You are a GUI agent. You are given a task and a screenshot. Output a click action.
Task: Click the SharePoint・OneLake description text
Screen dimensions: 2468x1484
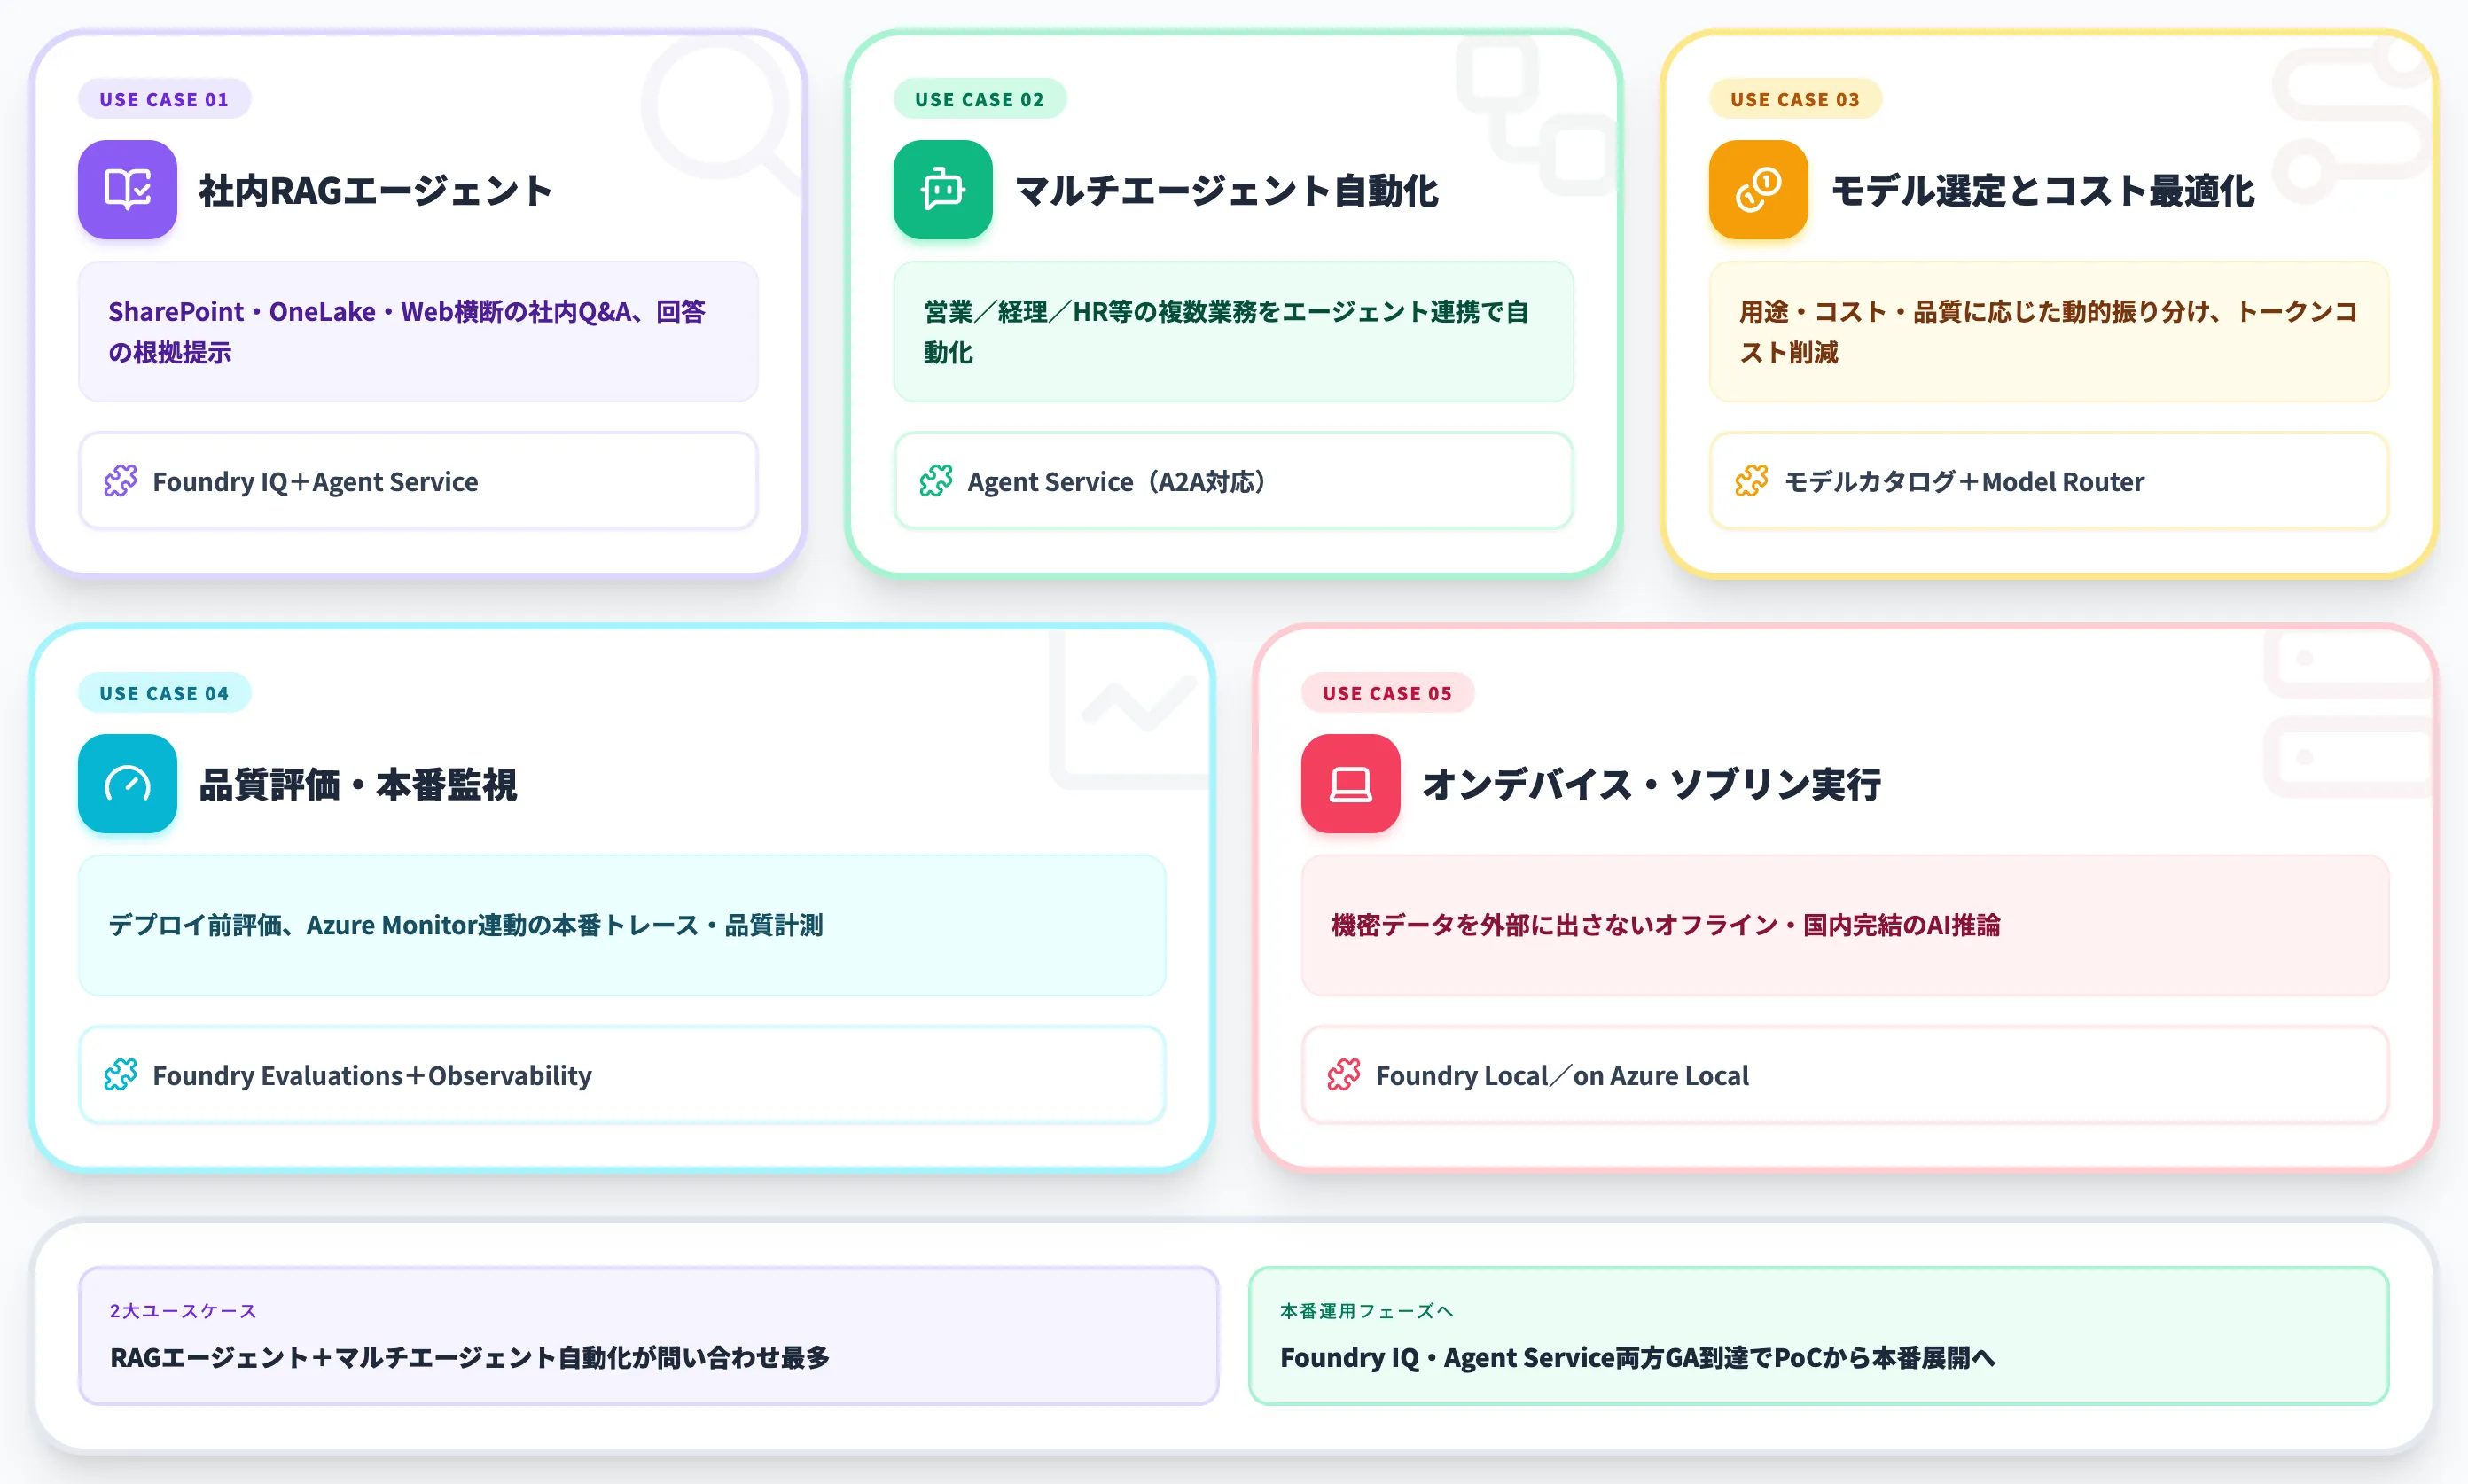(x=407, y=332)
